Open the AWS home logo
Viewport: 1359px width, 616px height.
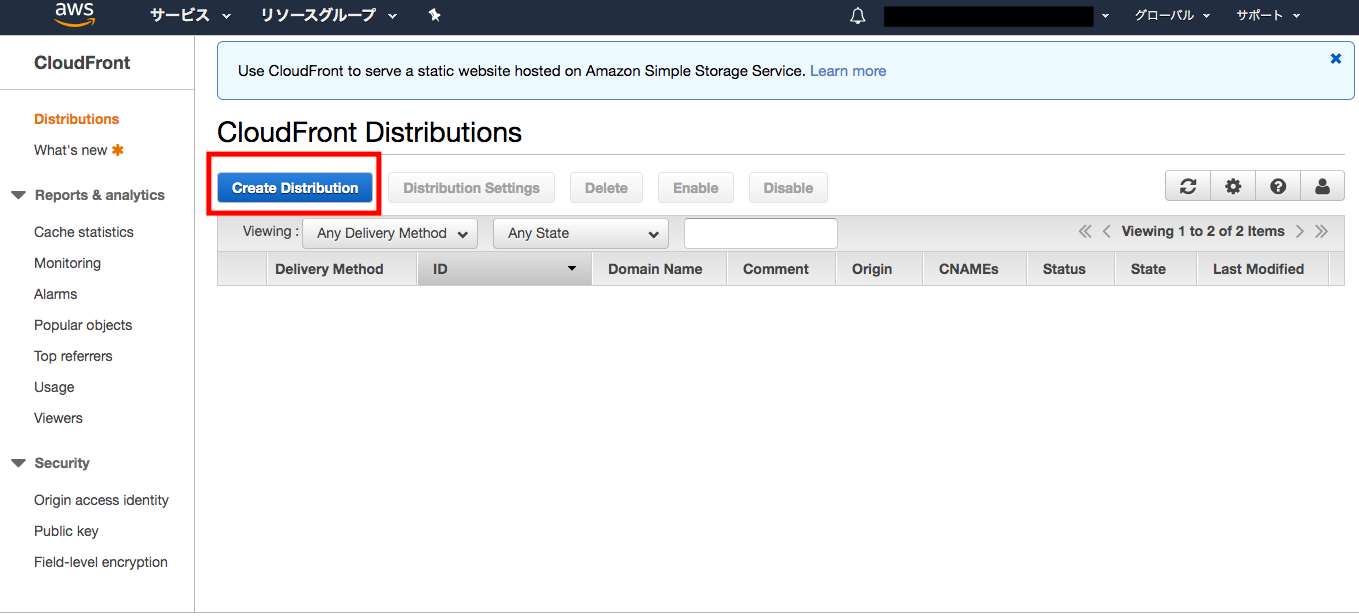pos(75,15)
